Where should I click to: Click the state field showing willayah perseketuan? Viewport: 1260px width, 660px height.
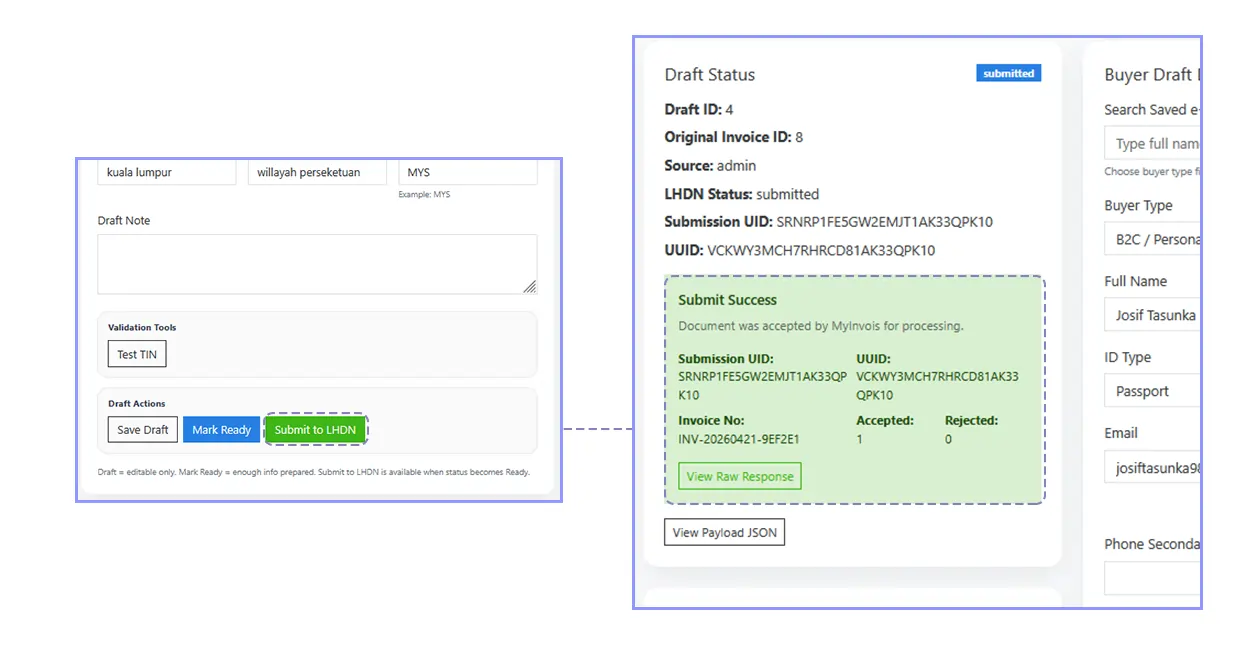click(x=317, y=171)
